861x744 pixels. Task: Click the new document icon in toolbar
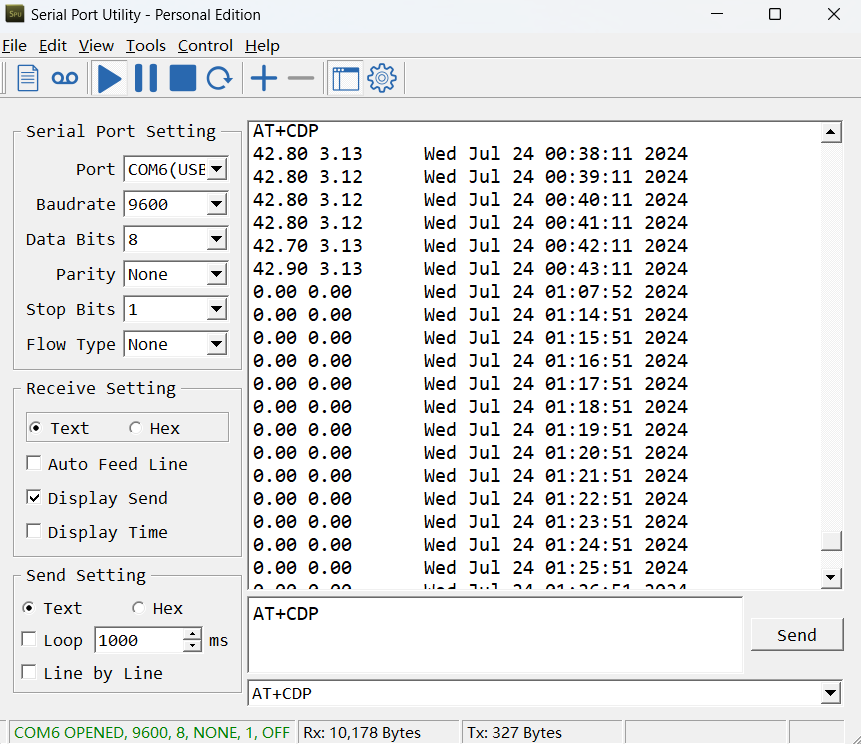pos(27,78)
